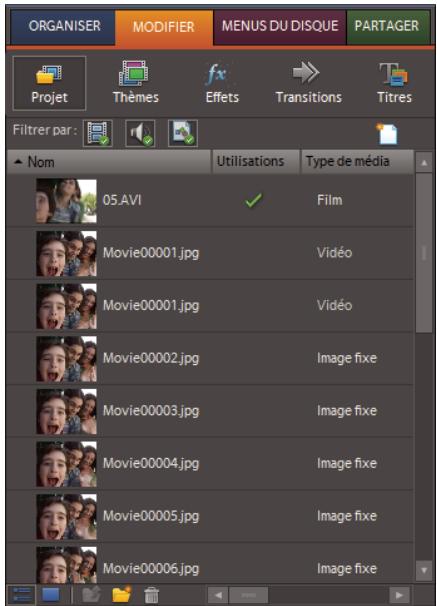Click the Movie00002.jpg thumbnail
Image resolution: width=437 pixels, height=606 pixels.
[x=66, y=359]
